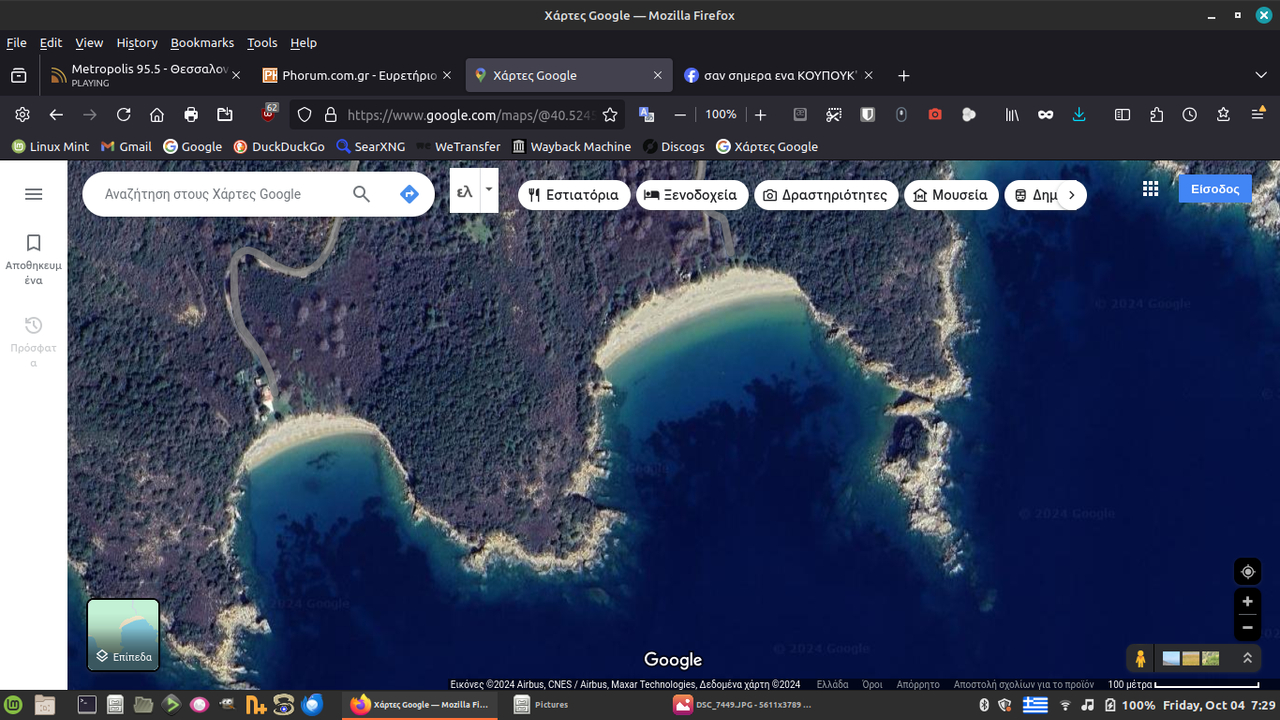Open the terminal from the taskbar
1280x720 pixels.
87,705
